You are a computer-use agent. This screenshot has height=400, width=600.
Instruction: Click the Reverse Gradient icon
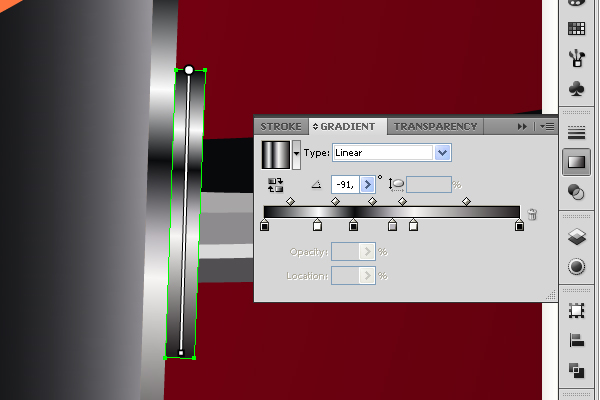click(x=276, y=185)
